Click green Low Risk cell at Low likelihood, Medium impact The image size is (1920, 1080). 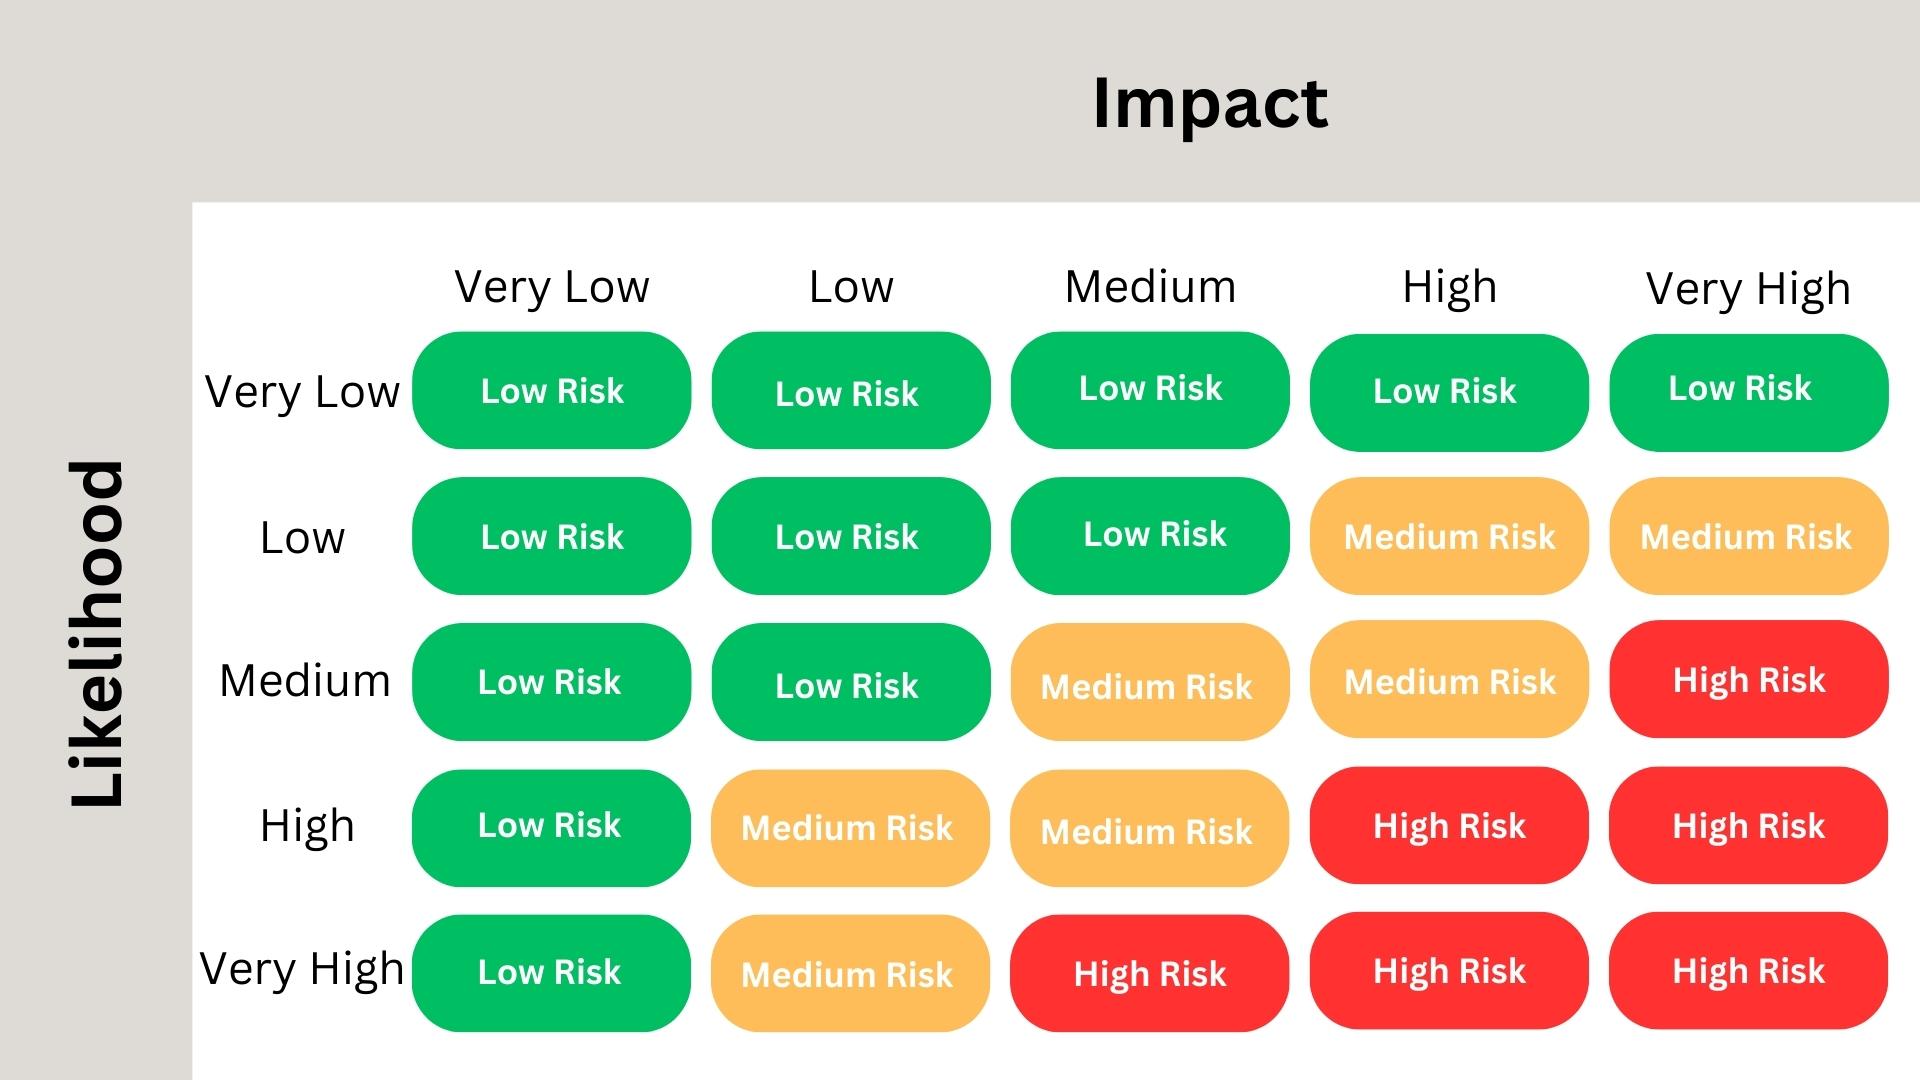pos(1150,535)
